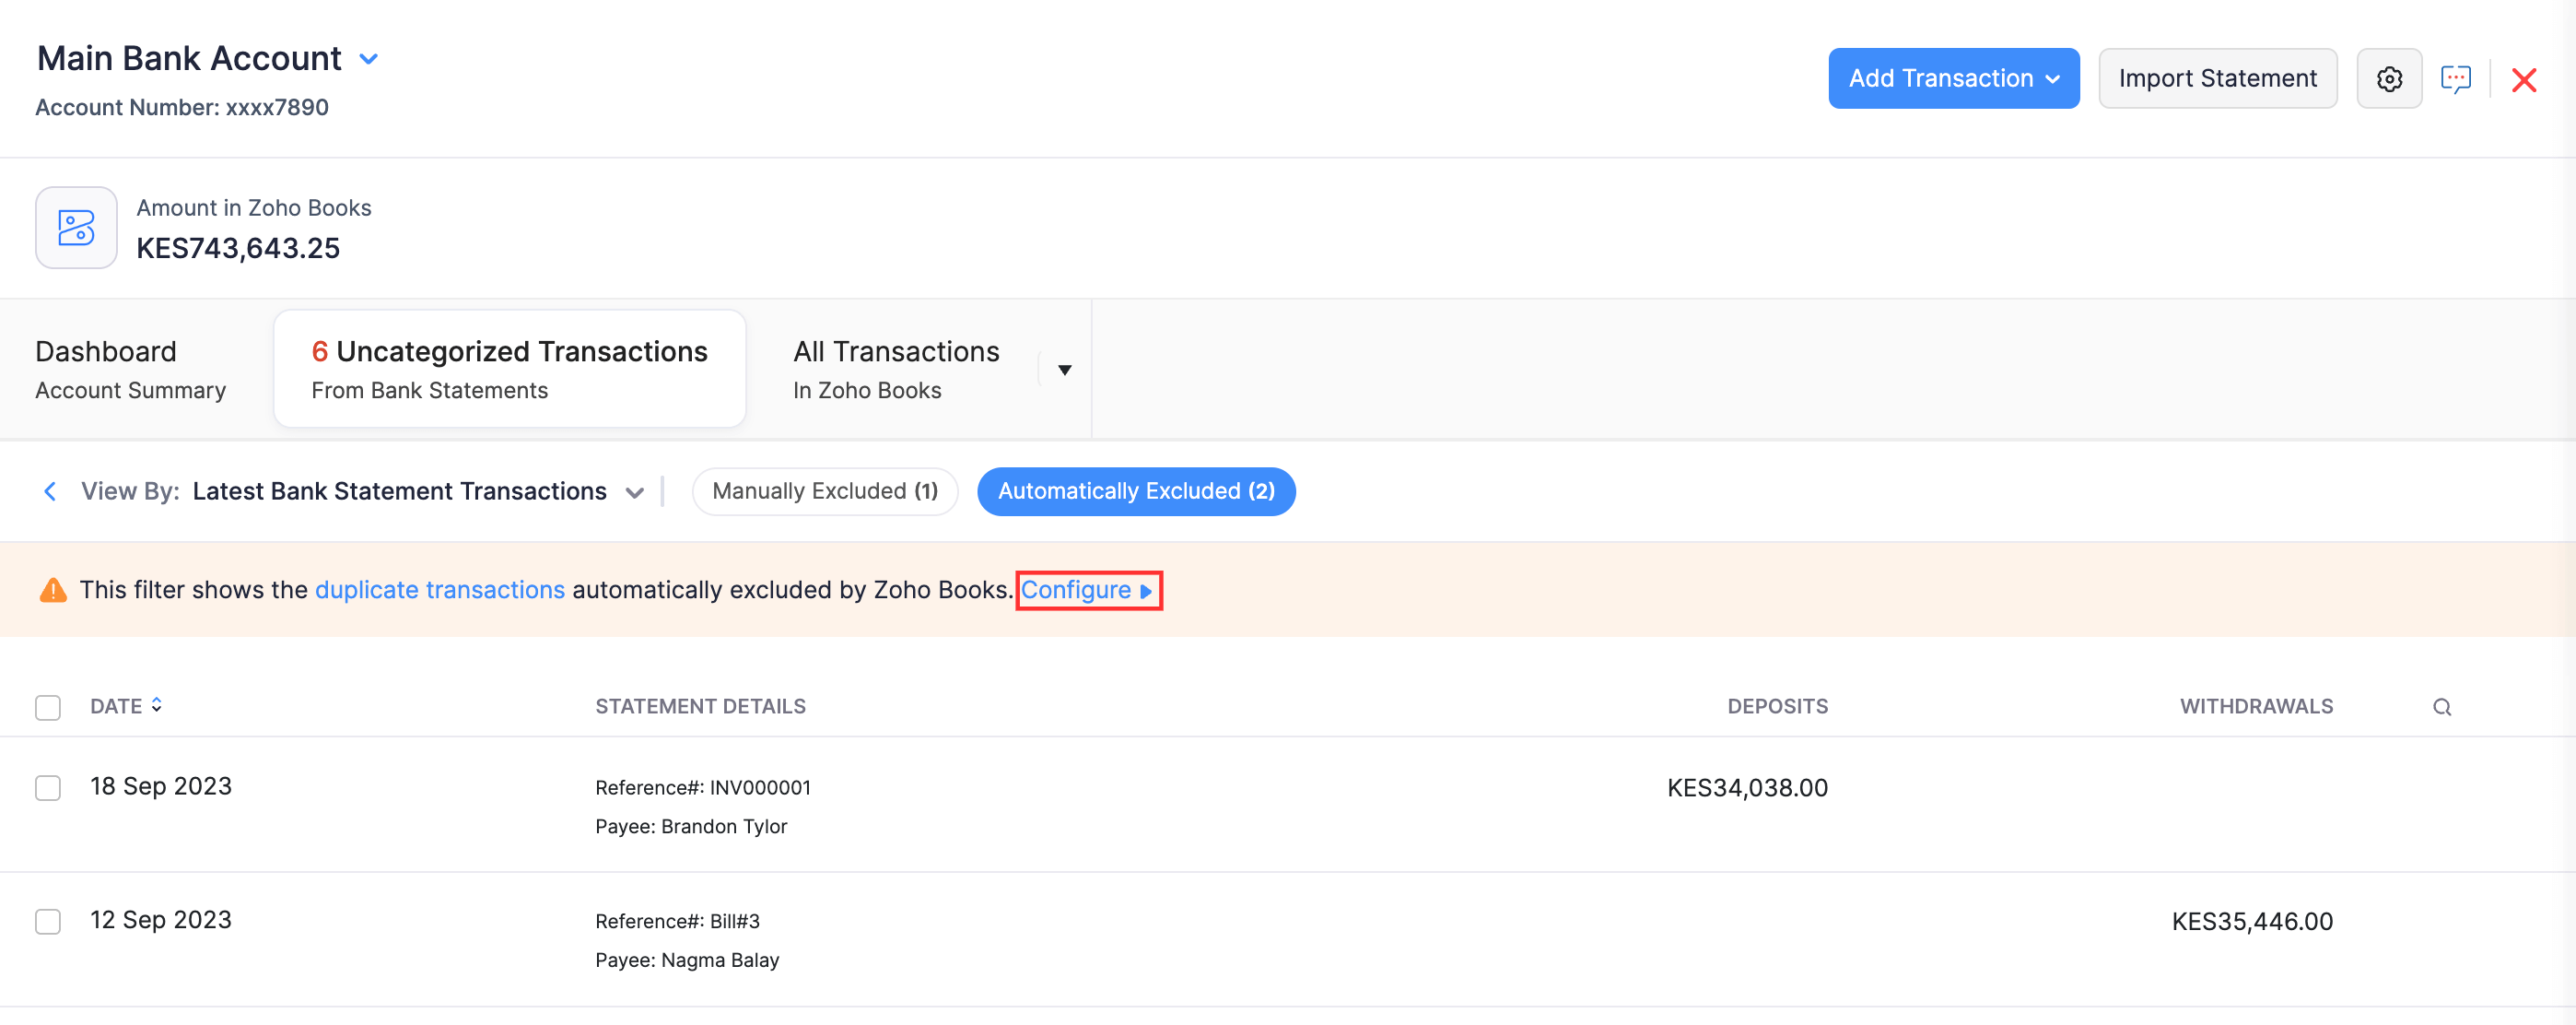
Task: Show Manually Excluded transactions filter
Action: coord(825,491)
